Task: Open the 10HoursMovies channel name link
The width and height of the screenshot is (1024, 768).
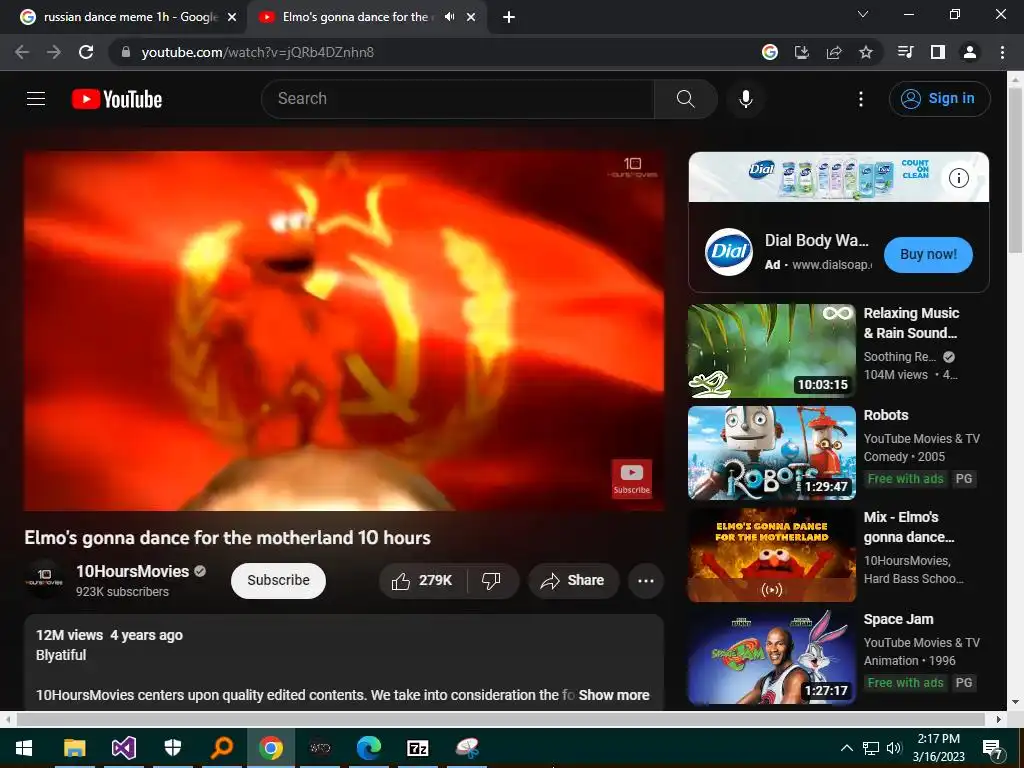Action: (x=133, y=571)
